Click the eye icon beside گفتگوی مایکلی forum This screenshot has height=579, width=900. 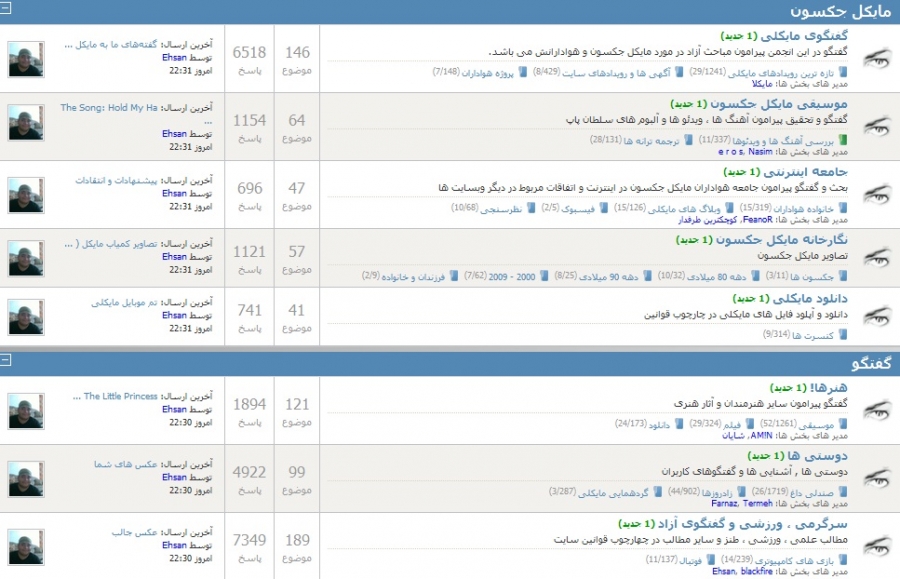(x=876, y=58)
